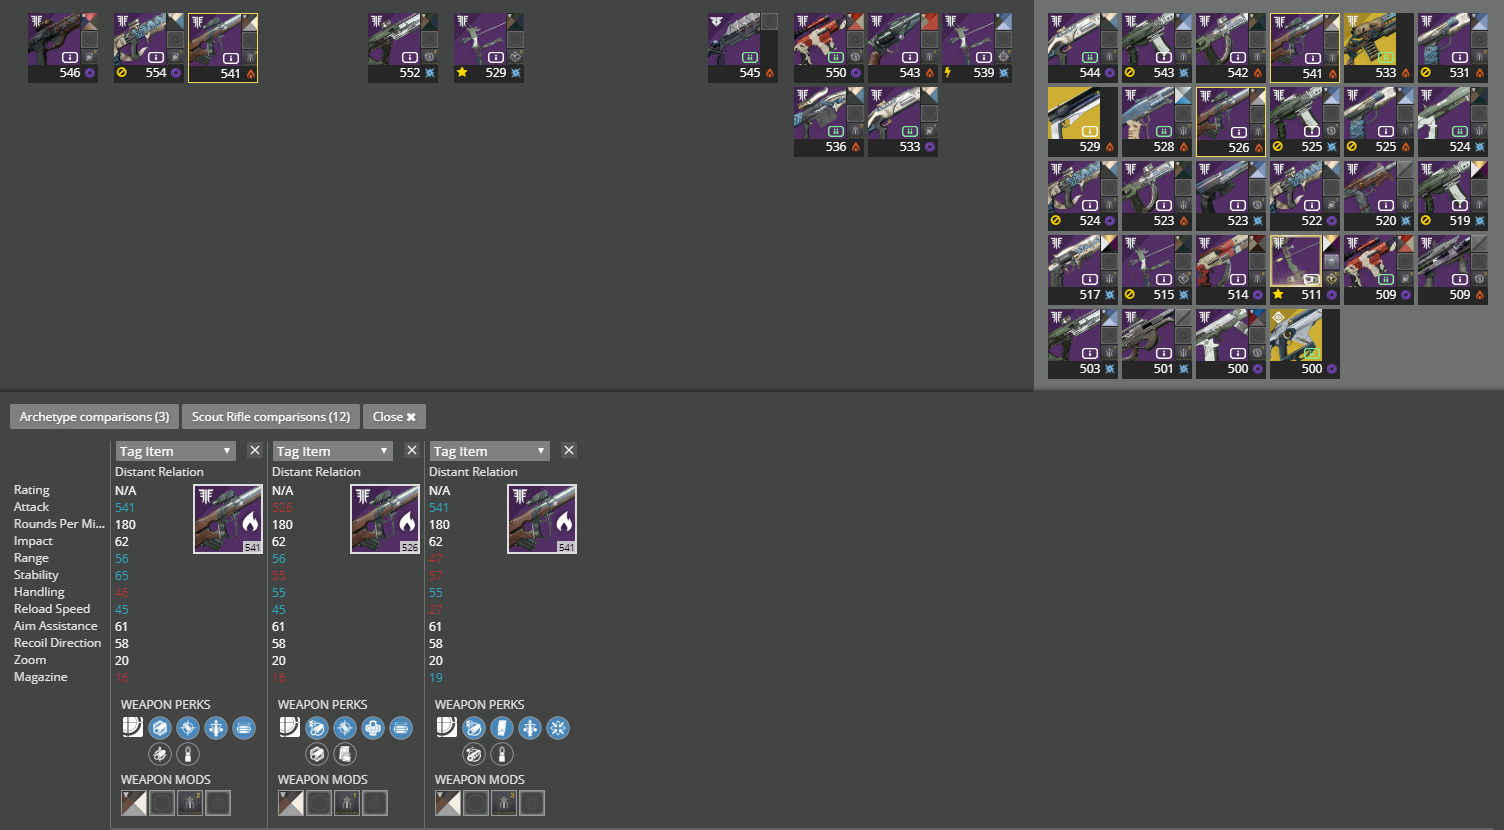Show Archetype comparisons (3)
The height and width of the screenshot is (830, 1504).
pyautogui.click(x=94, y=417)
